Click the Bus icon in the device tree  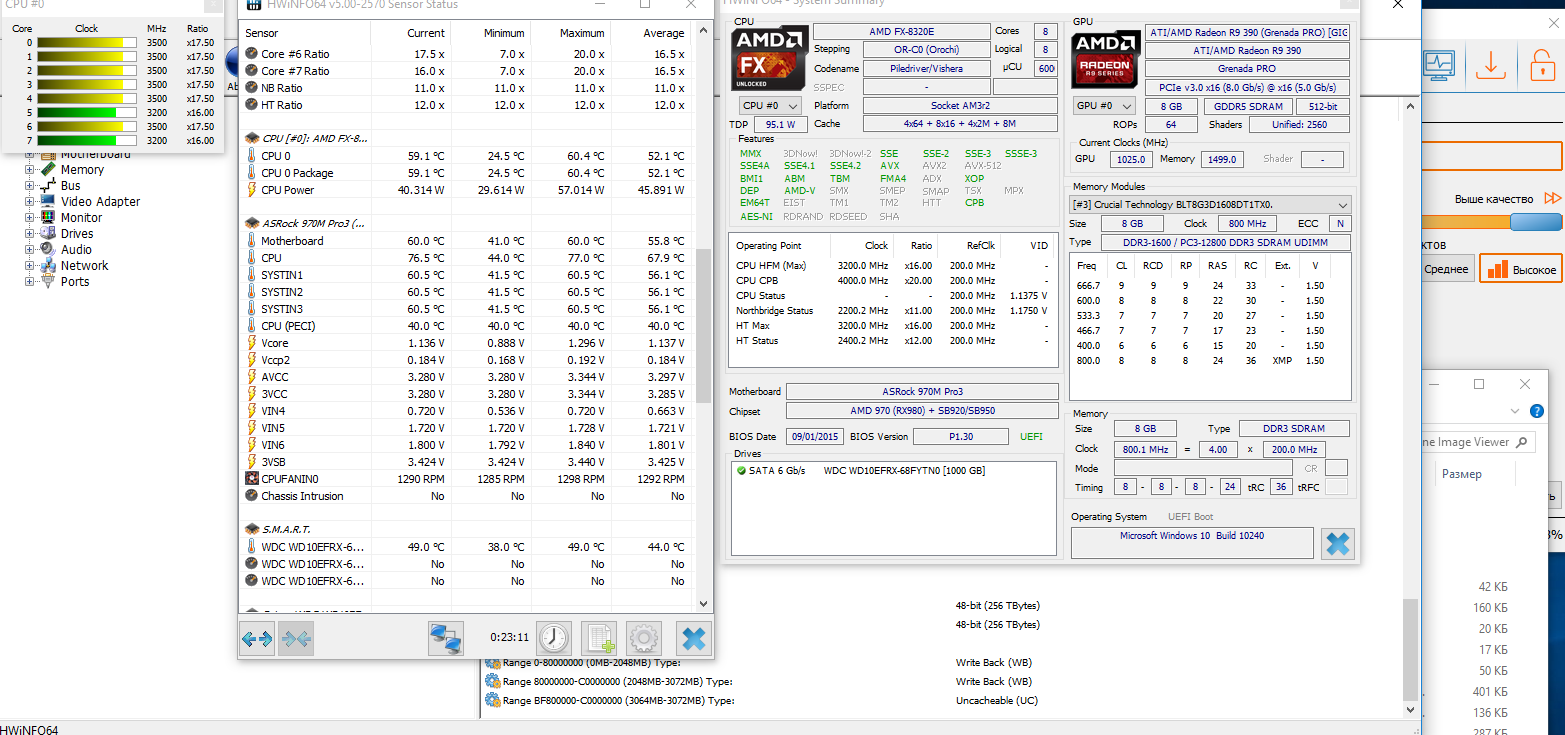coord(48,186)
